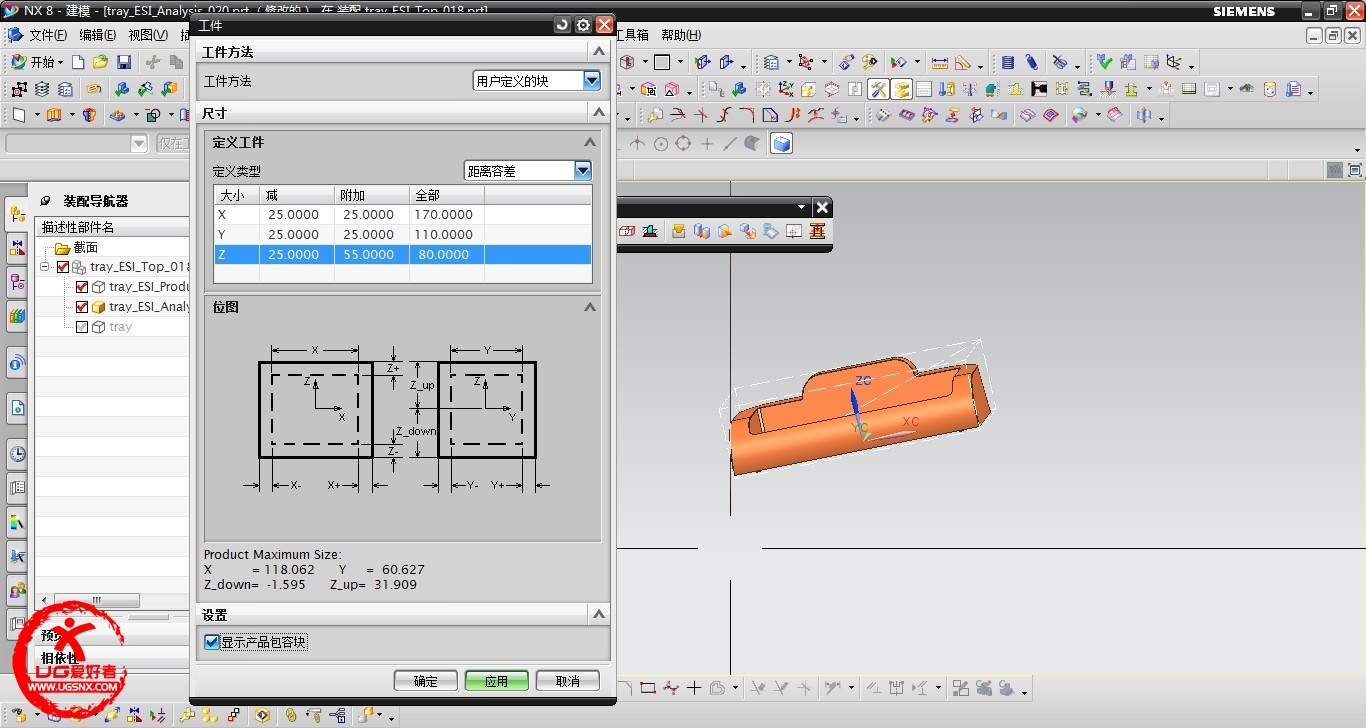Click the circle point snap icon

[661, 144]
